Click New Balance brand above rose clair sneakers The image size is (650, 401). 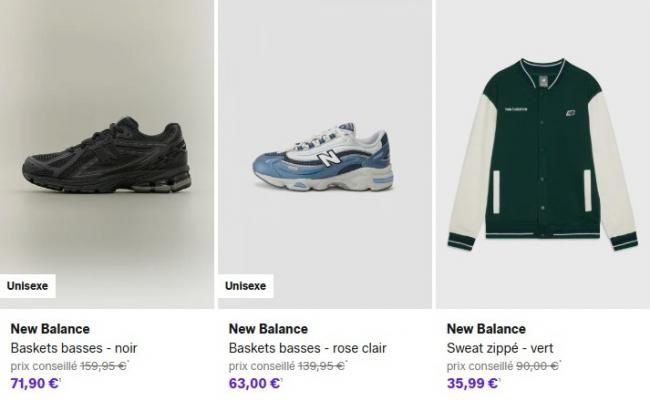click(268, 329)
